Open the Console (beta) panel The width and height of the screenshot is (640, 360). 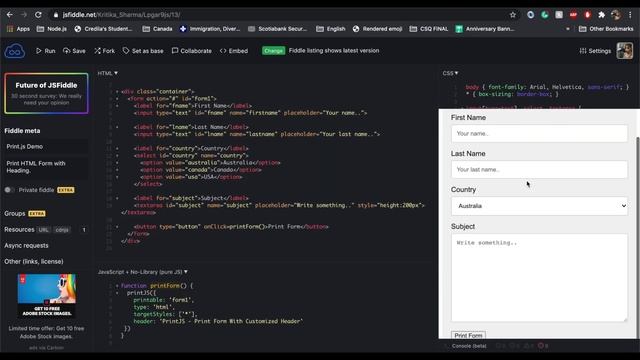click(469, 346)
